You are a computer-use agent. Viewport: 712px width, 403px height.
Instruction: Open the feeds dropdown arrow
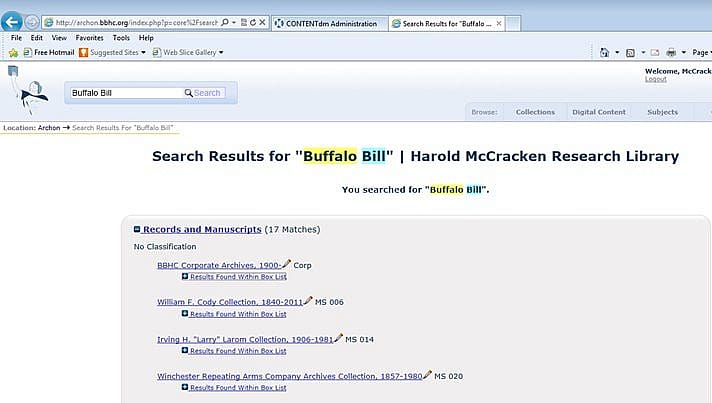click(x=643, y=53)
